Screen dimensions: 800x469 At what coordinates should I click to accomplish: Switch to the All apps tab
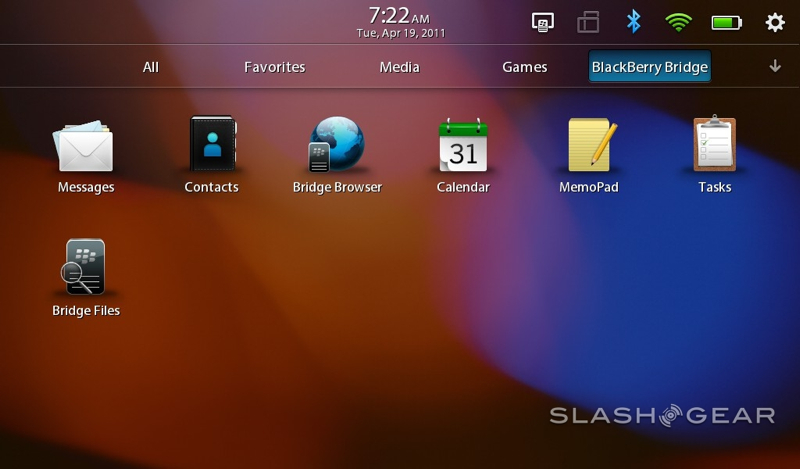pyautogui.click(x=151, y=67)
